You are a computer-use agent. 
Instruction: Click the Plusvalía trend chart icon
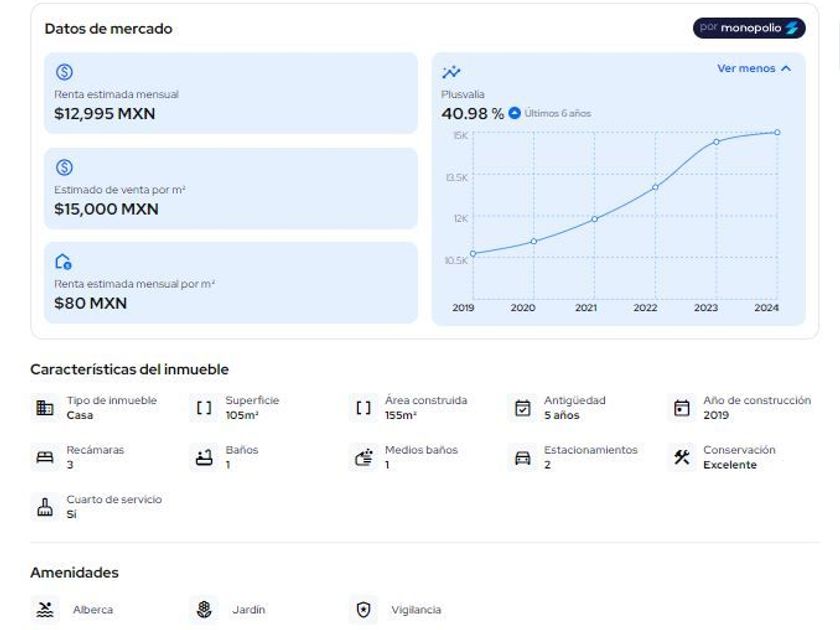tap(451, 72)
